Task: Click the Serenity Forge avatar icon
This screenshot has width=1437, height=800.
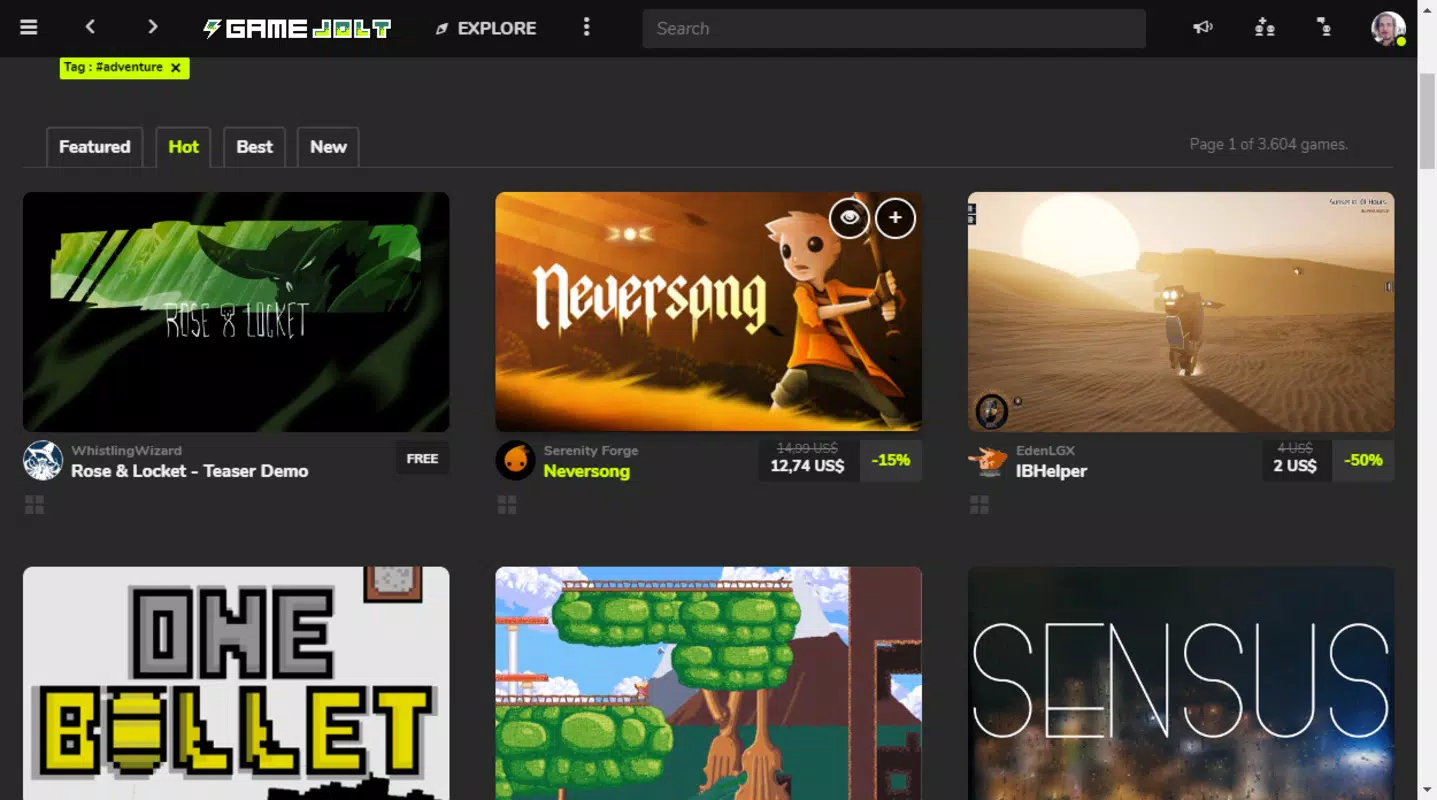Action: pyautogui.click(x=516, y=461)
